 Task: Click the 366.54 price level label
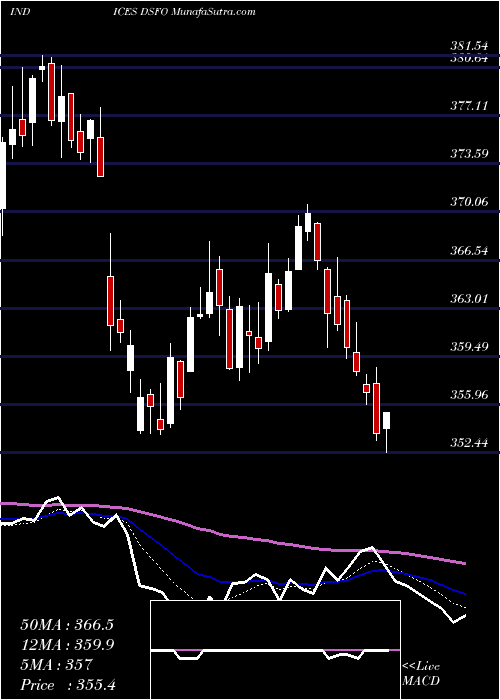click(x=469, y=250)
